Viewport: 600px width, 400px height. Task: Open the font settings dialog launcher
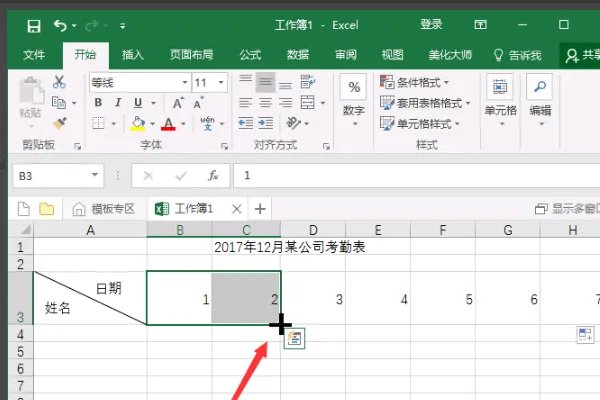tap(225, 146)
